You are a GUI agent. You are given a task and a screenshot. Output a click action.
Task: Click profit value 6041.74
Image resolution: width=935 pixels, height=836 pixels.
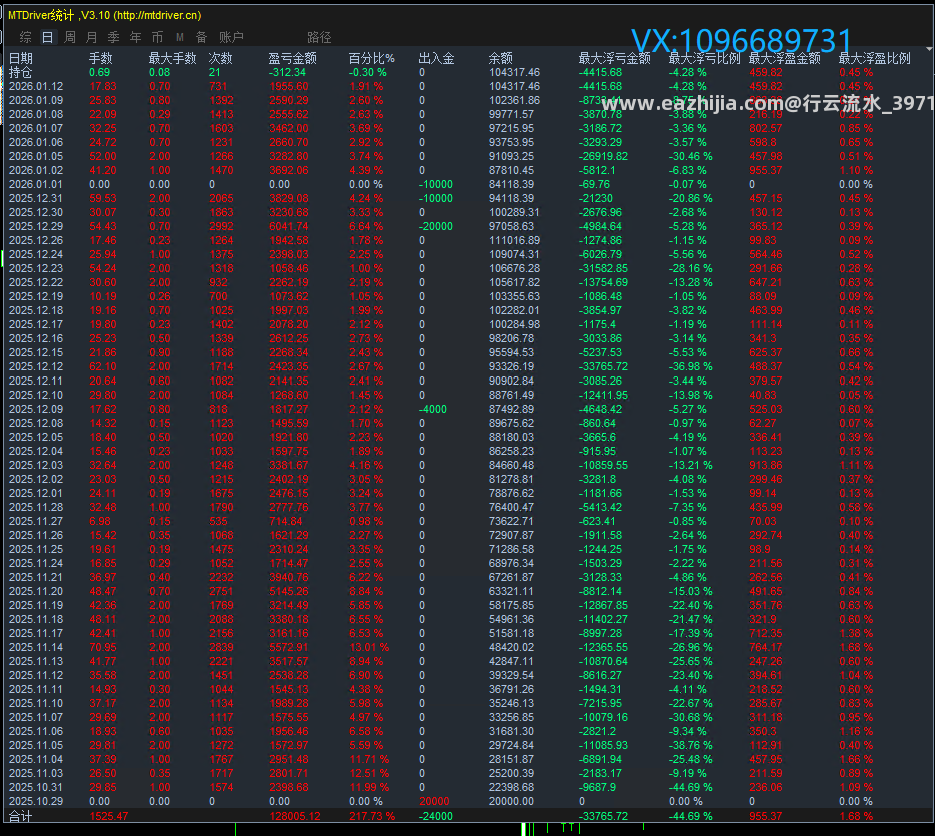point(289,226)
